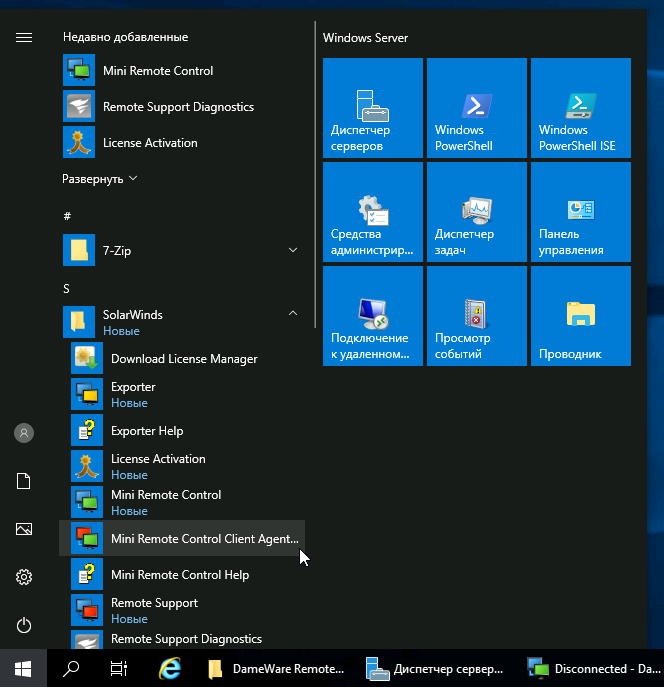Open Exporter in SolarWinds folder

click(x=182, y=394)
